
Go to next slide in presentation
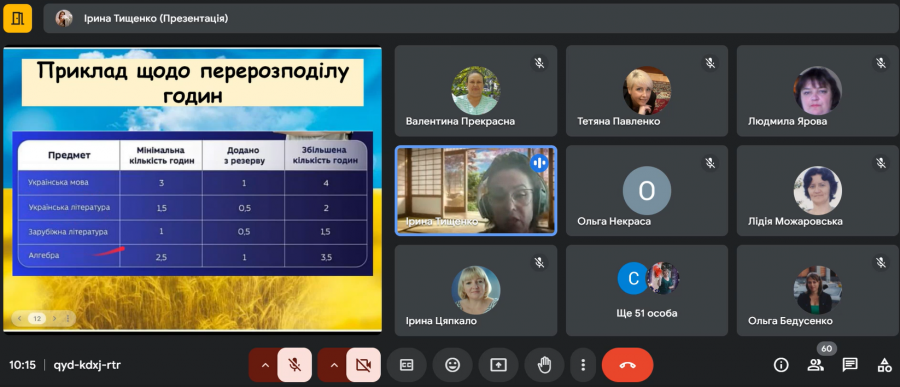pos(54,318)
